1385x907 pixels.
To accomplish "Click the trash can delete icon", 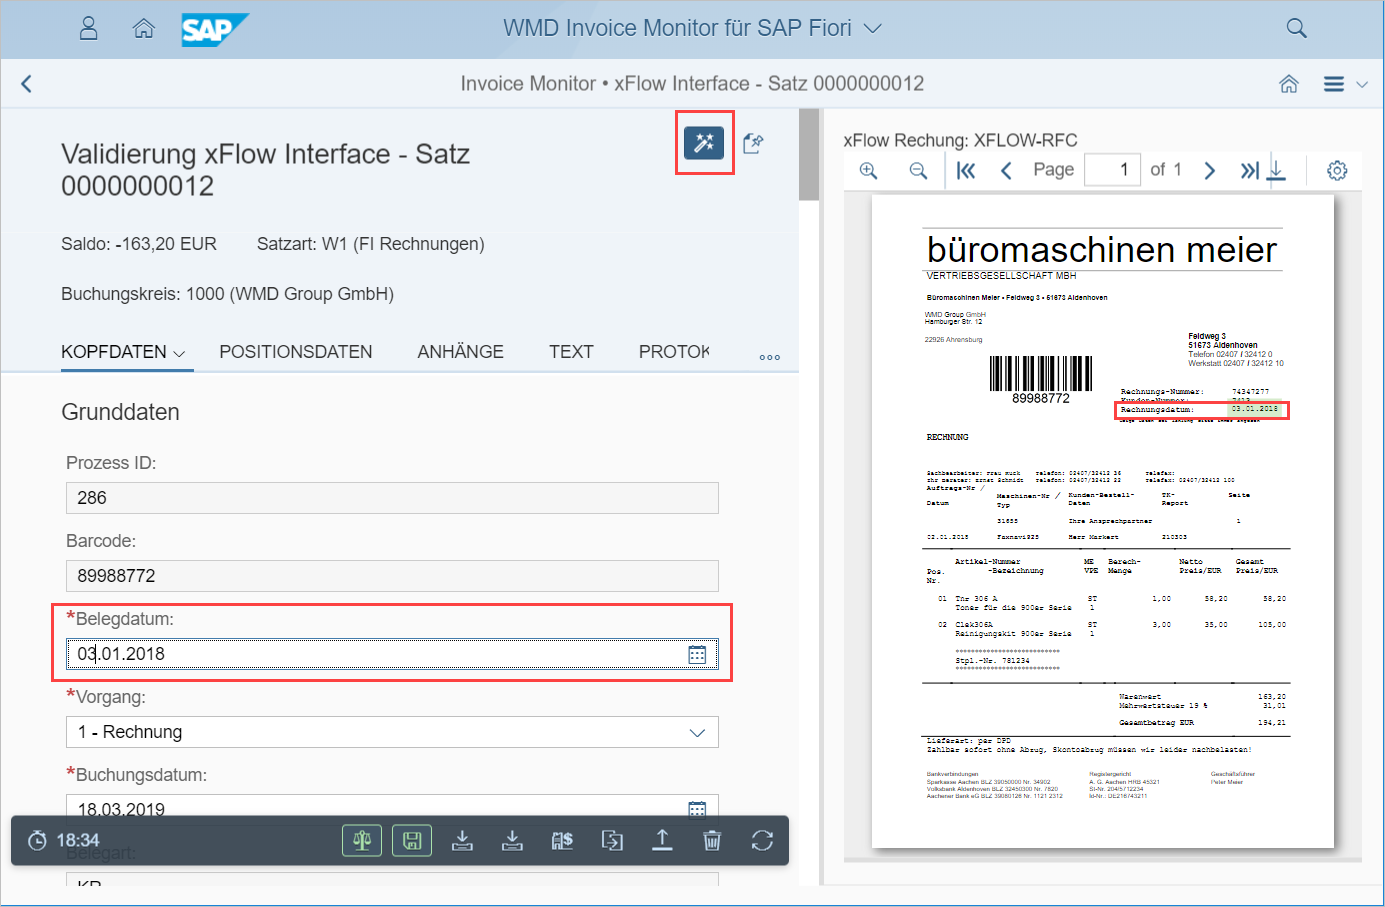I will 712,841.
